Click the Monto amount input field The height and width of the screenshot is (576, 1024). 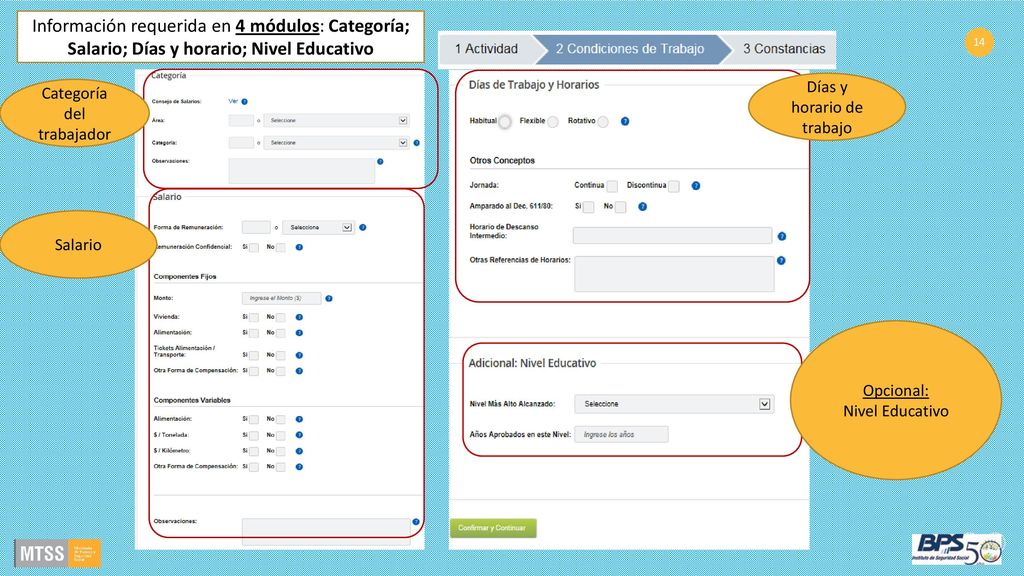tap(281, 298)
